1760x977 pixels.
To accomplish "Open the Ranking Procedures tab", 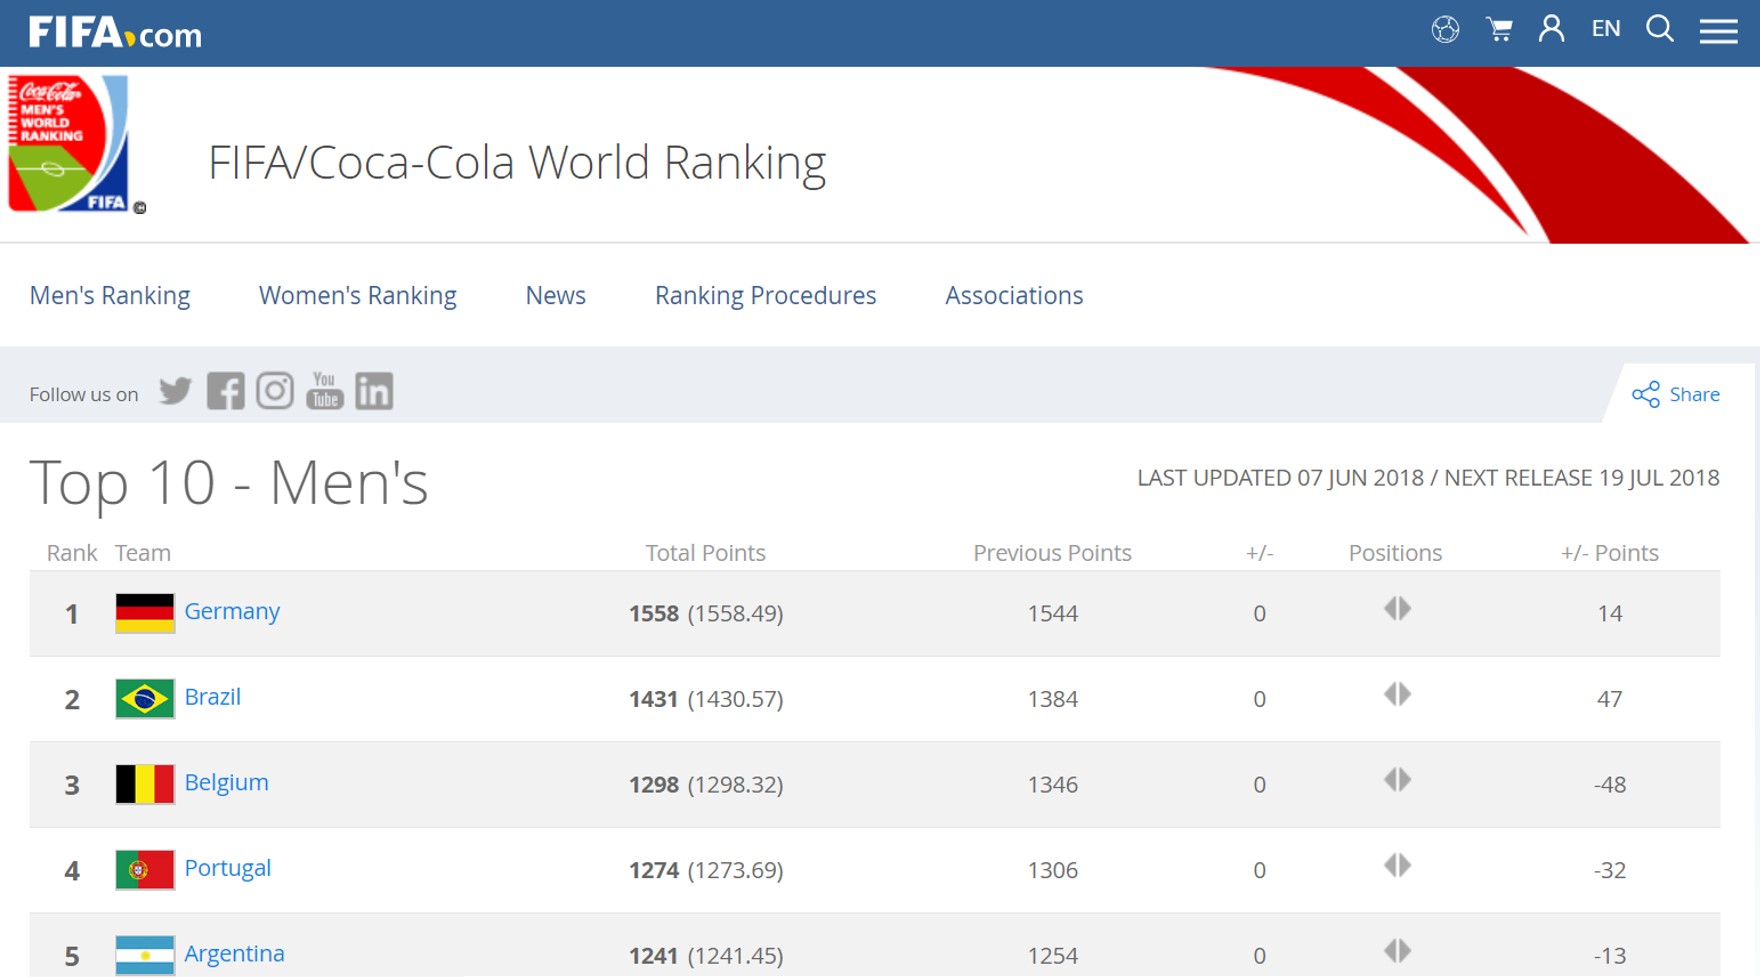I will pyautogui.click(x=765, y=295).
